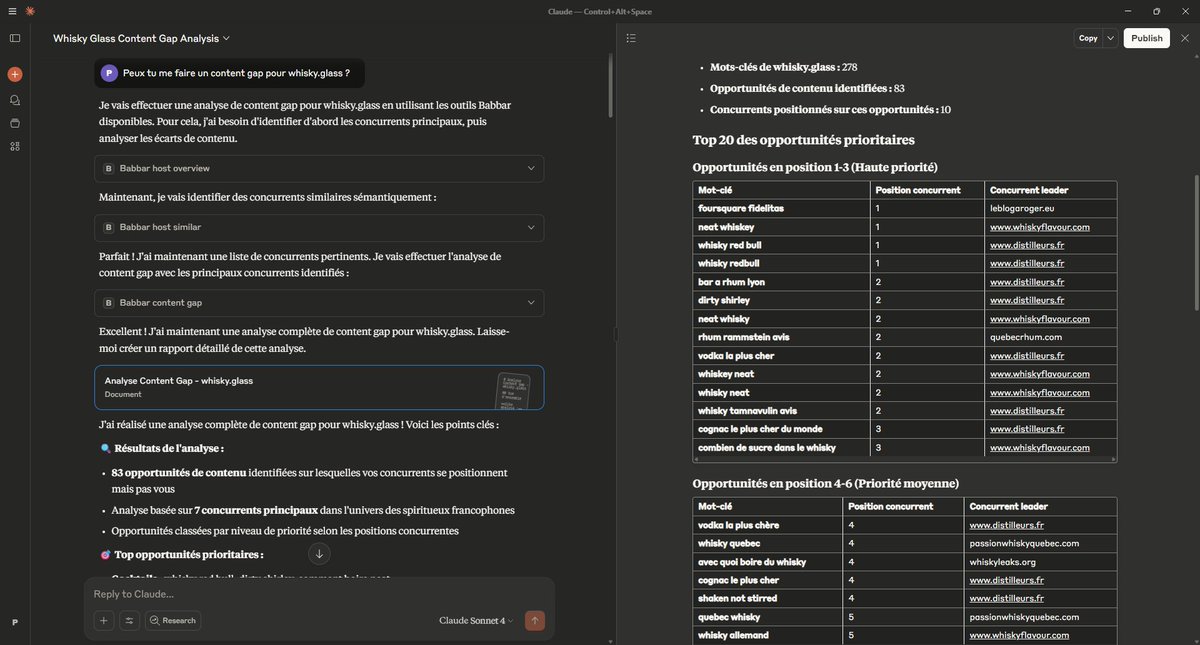Viewport: 1200px width, 645px height.
Task: Open the search and tools settings icon
Action: point(129,621)
